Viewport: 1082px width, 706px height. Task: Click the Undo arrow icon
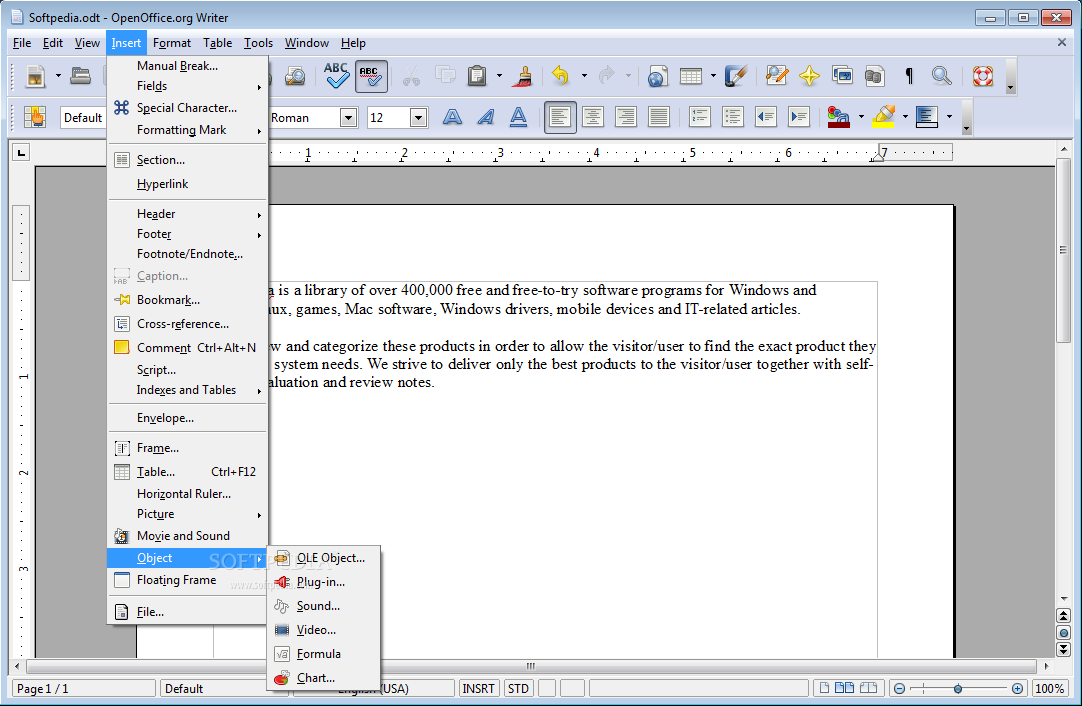click(x=560, y=75)
